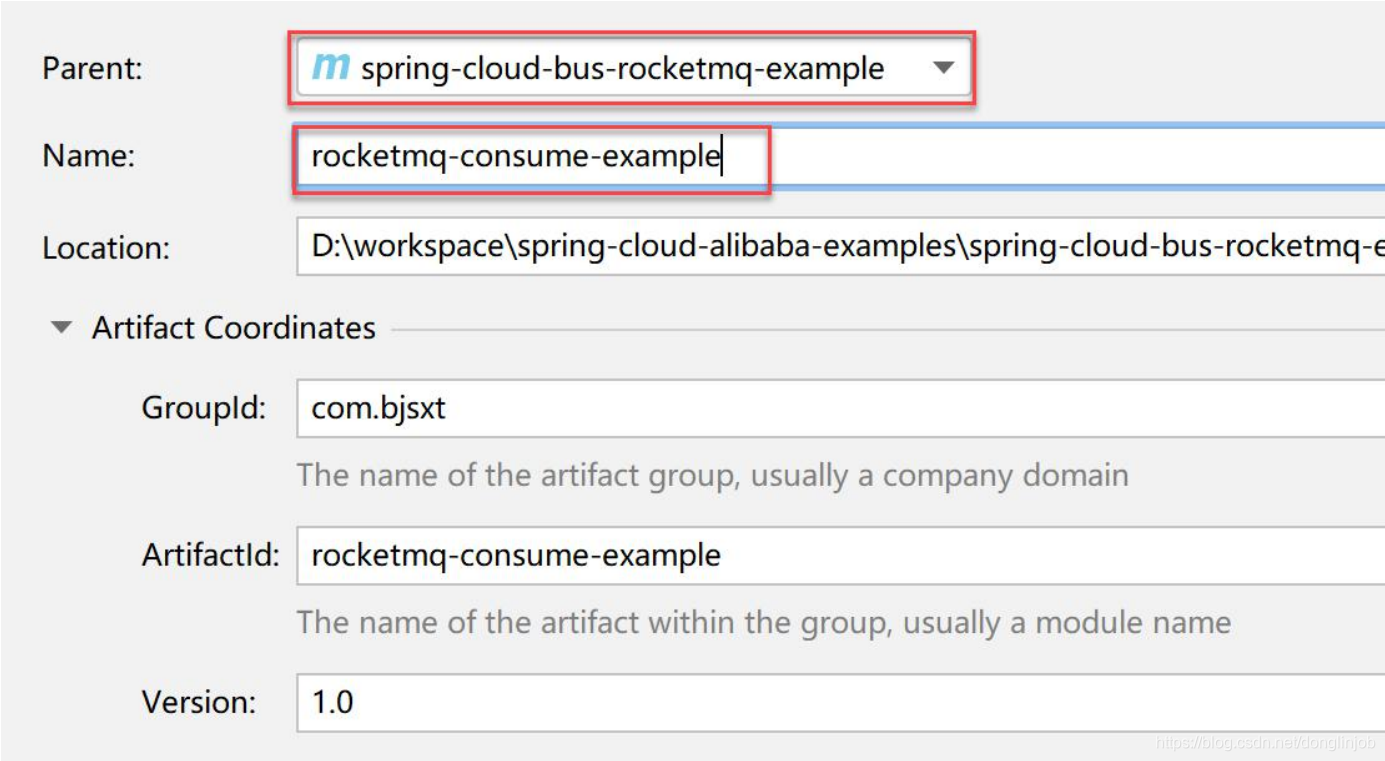Click the 'GroupId:' label

204,408
